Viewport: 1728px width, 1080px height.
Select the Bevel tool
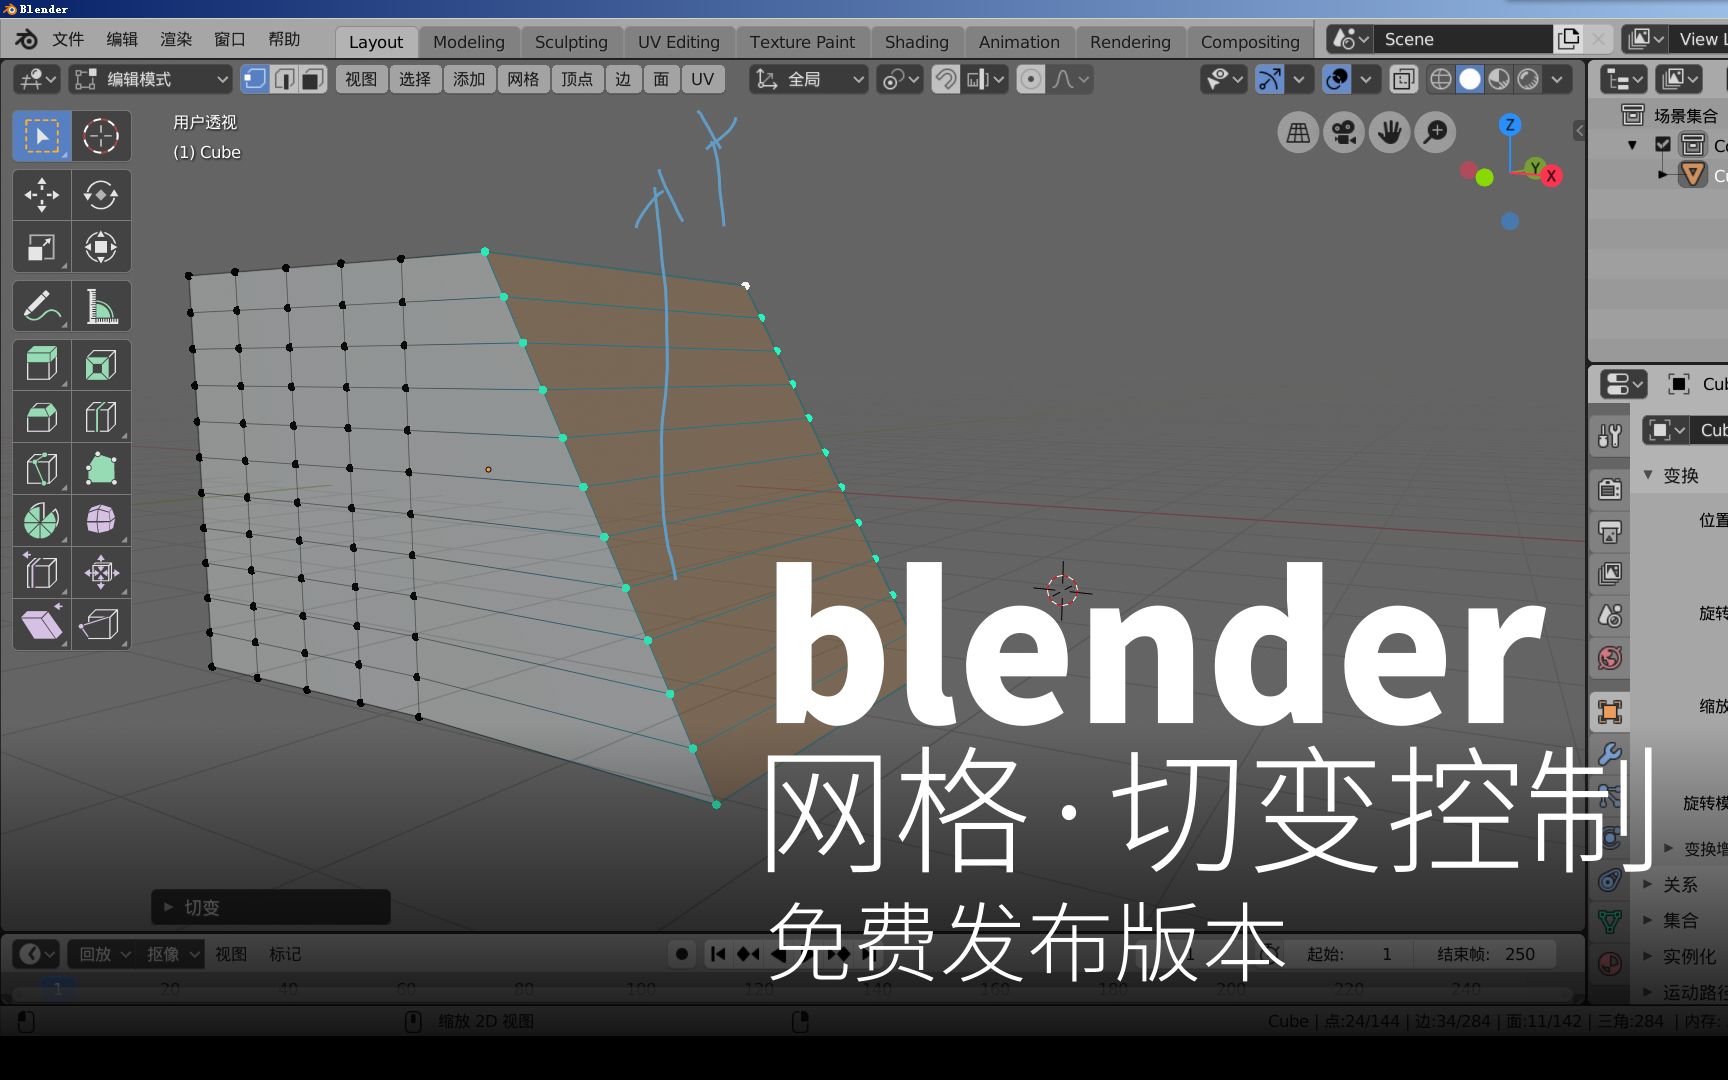point(41,417)
